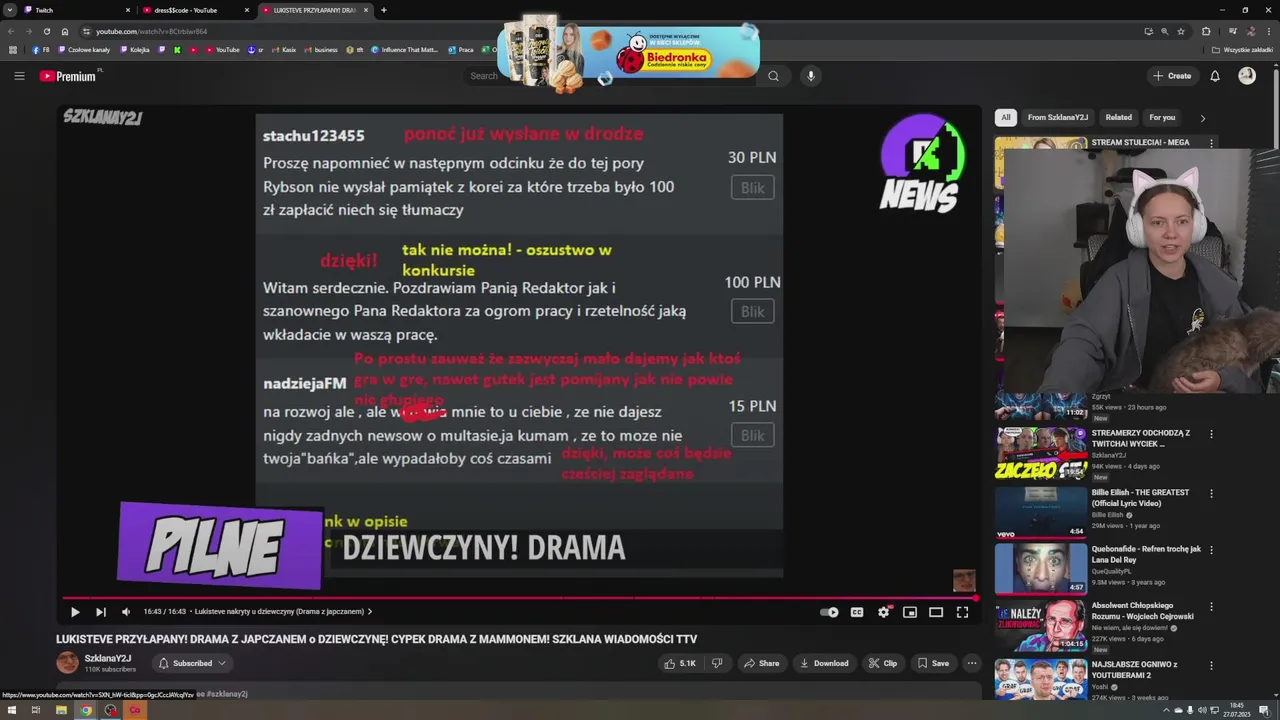Open the Create menu

tap(1172, 76)
